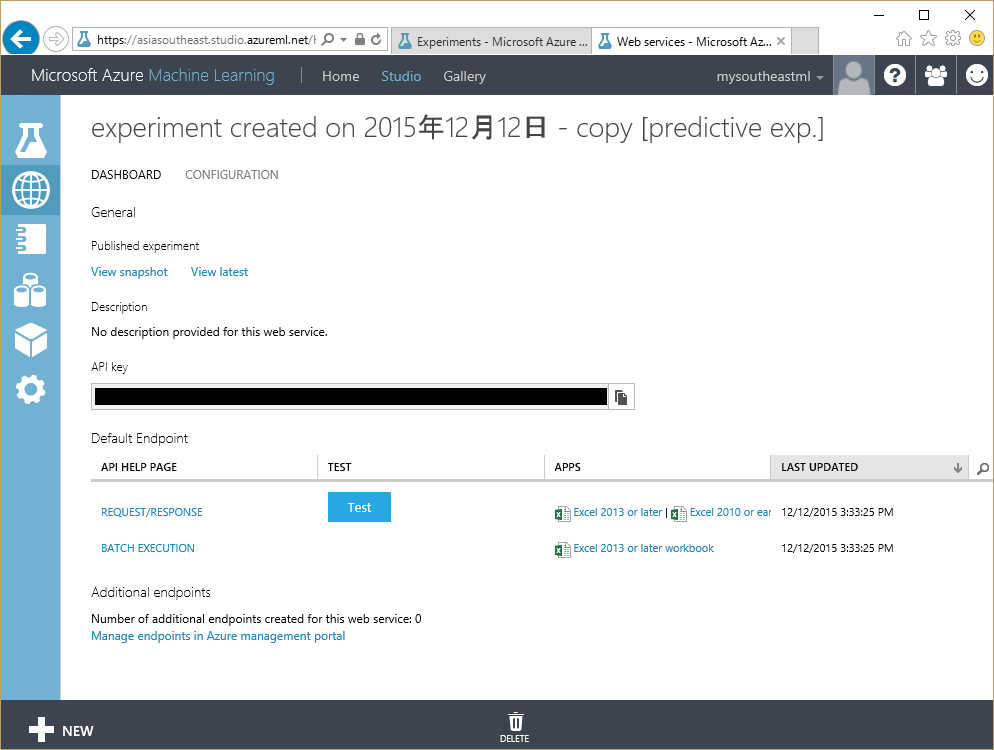The image size is (994, 750).
Task: Delete the web service using the trash icon
Action: (x=515, y=722)
